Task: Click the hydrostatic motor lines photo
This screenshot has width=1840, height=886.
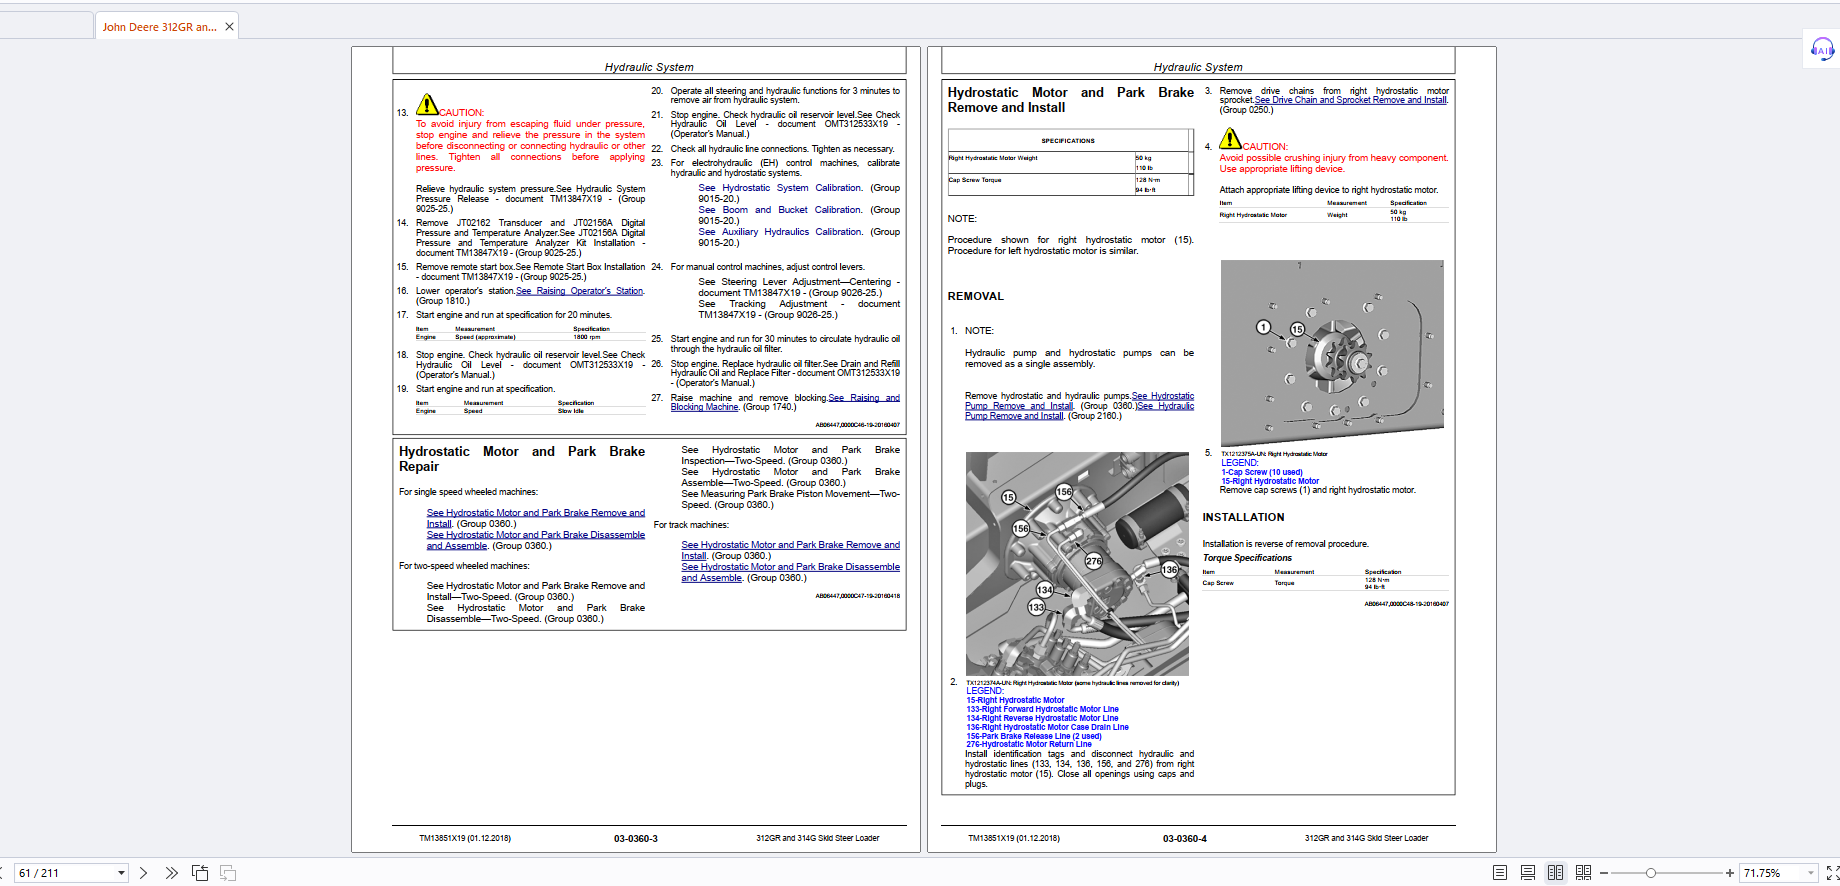Action: tap(1077, 564)
